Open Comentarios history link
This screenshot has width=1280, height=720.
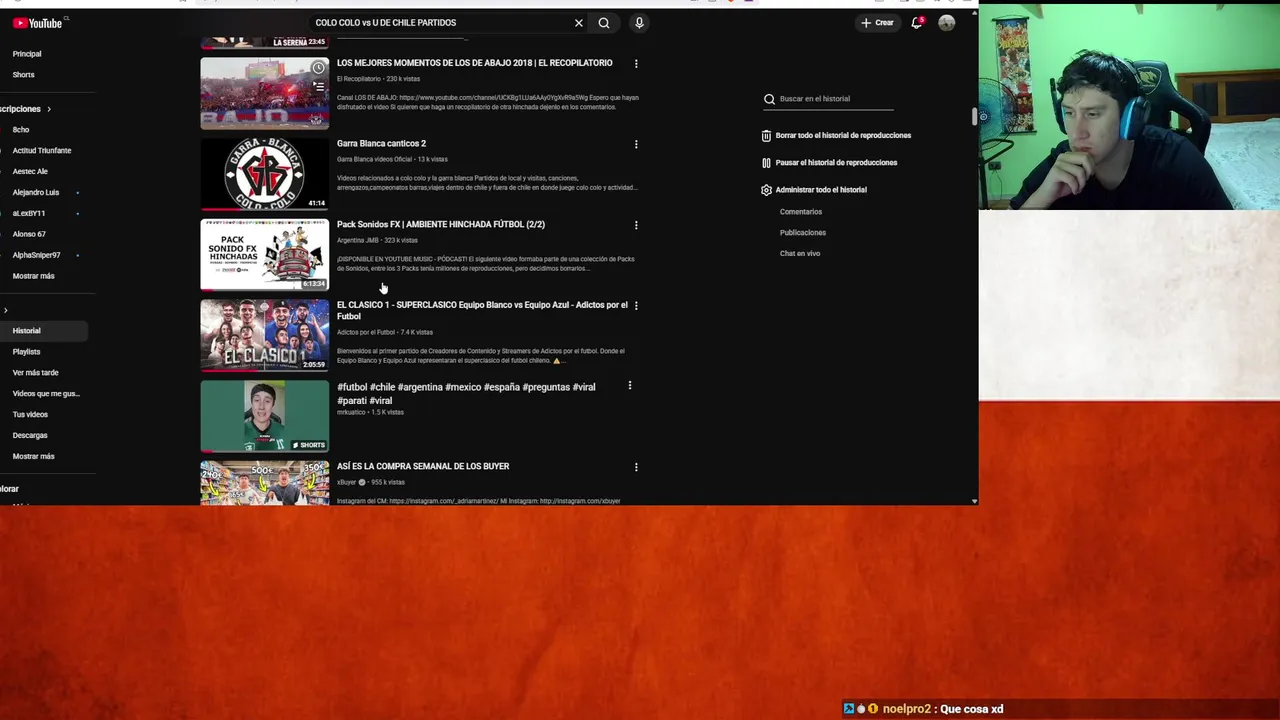click(x=801, y=212)
